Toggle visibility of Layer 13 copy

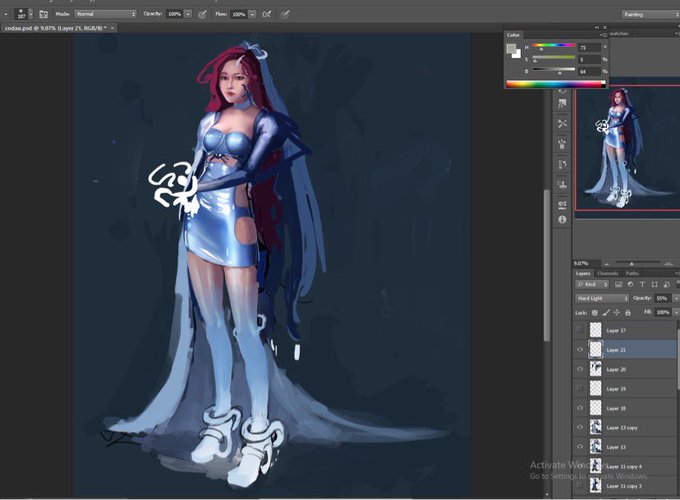(x=580, y=428)
